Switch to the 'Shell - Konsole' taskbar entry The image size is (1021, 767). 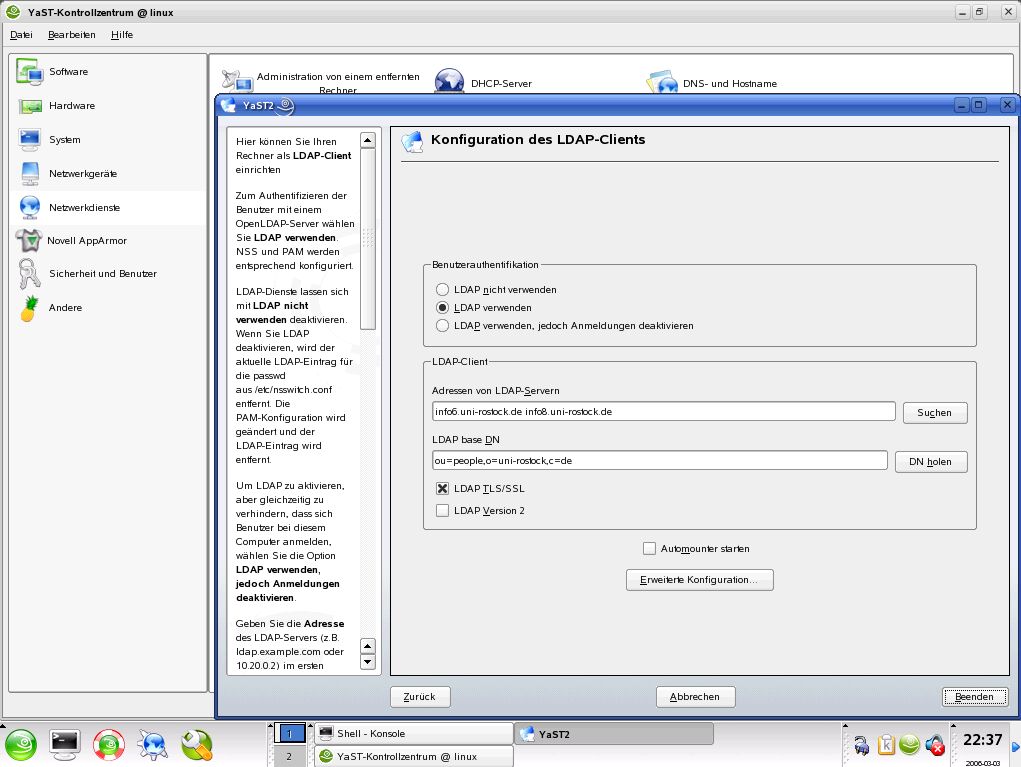[414, 733]
